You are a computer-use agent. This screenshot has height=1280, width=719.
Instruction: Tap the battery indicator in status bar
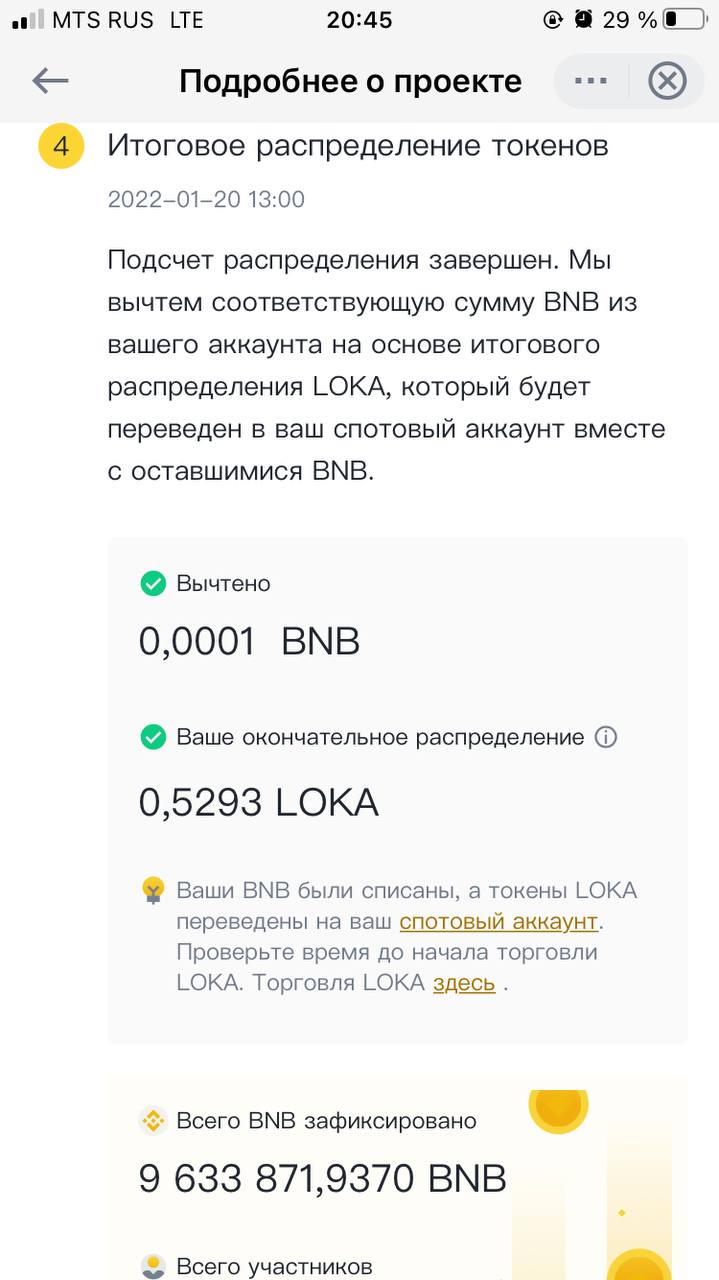point(684,19)
